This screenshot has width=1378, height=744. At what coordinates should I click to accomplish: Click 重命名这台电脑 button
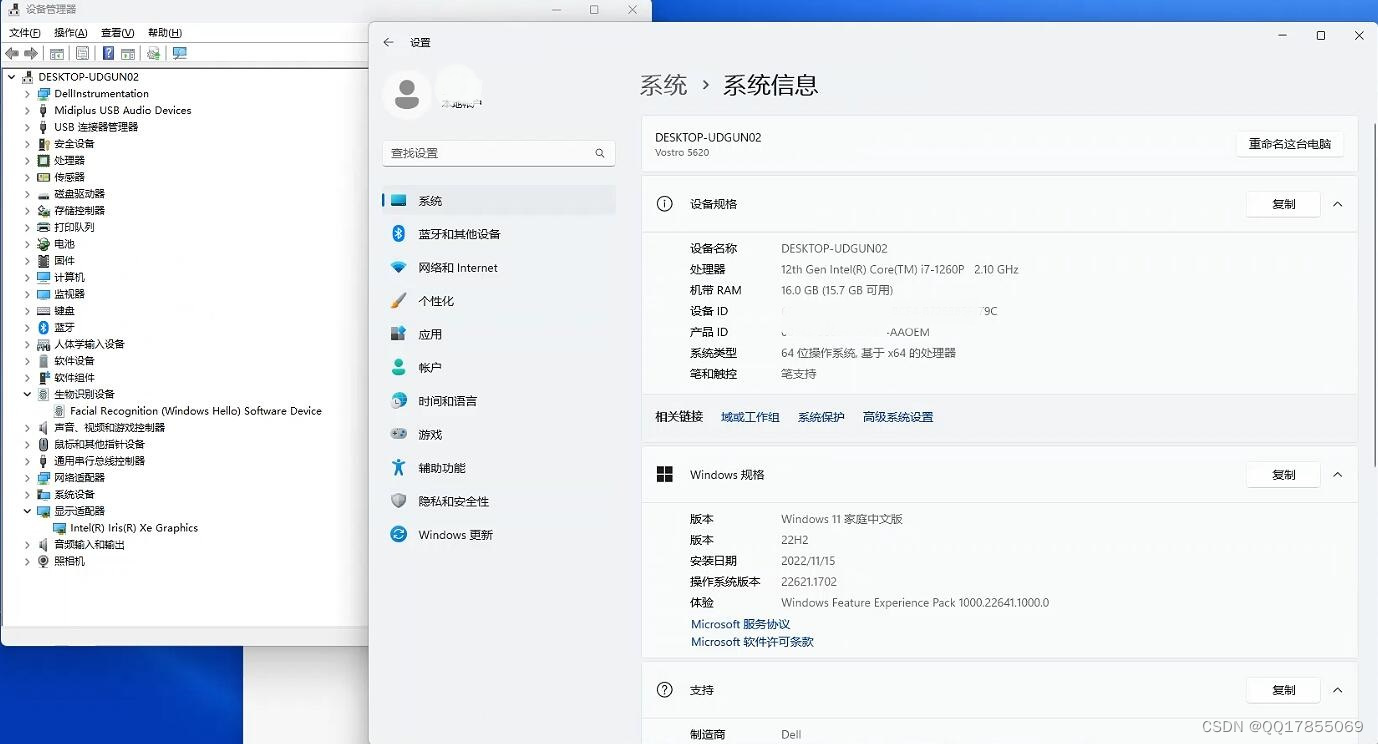tap(1290, 144)
